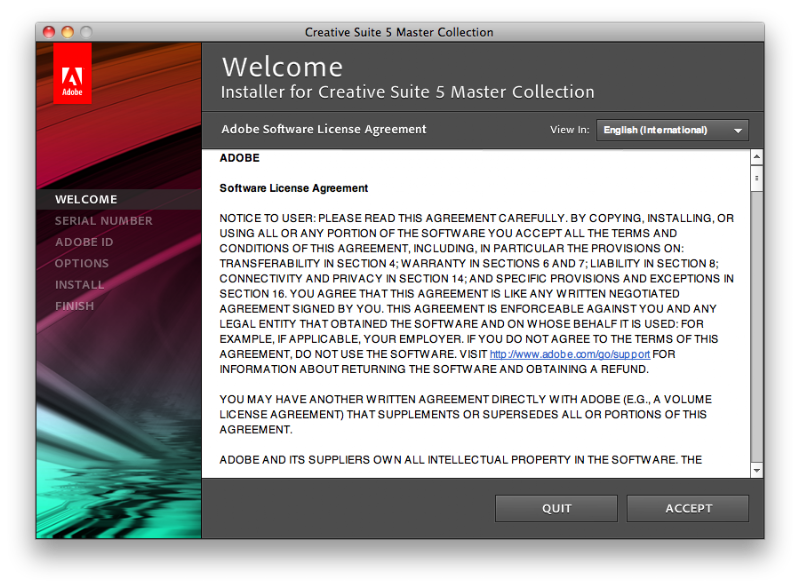Click the license scrollbar down arrow
This screenshot has width=800, height=588.
click(757, 471)
